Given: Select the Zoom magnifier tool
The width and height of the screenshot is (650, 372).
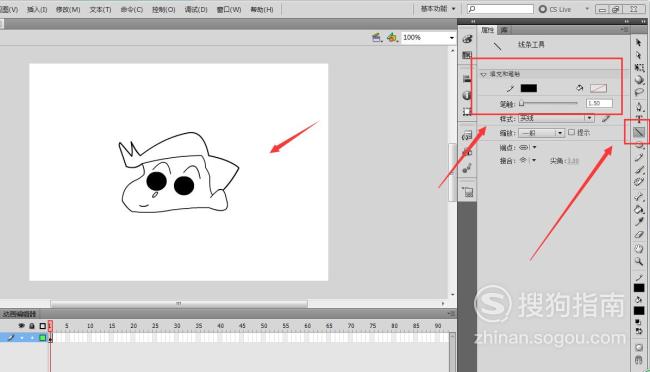Looking at the screenshot, I should click(639, 261).
